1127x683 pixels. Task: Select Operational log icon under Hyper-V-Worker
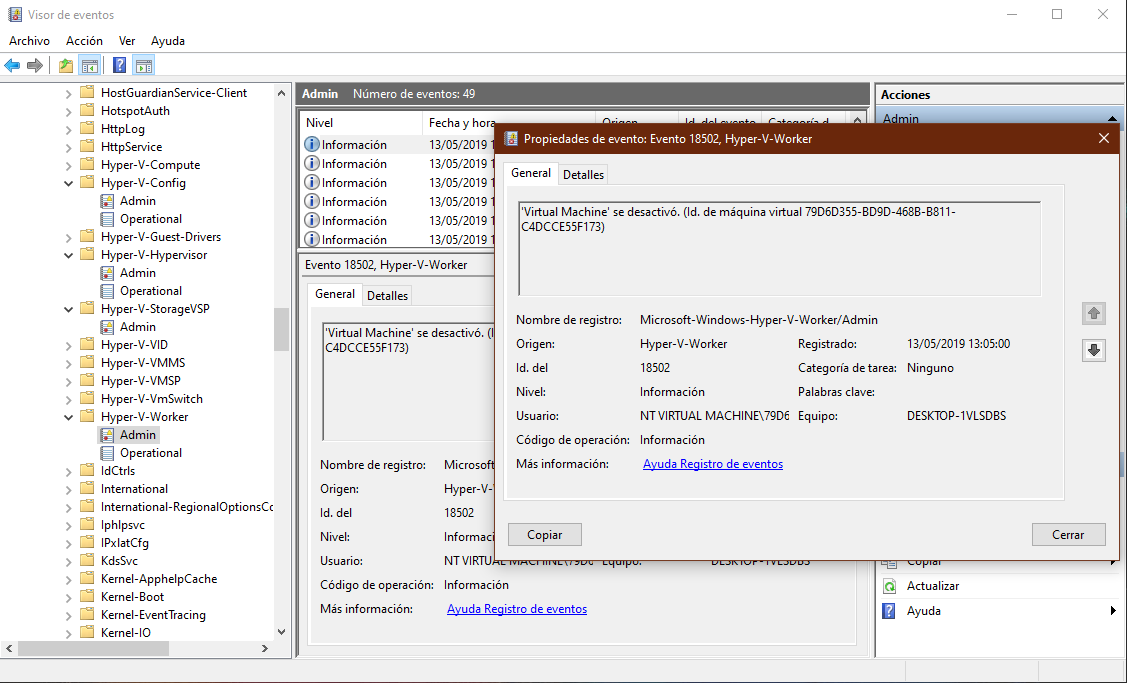(x=107, y=453)
